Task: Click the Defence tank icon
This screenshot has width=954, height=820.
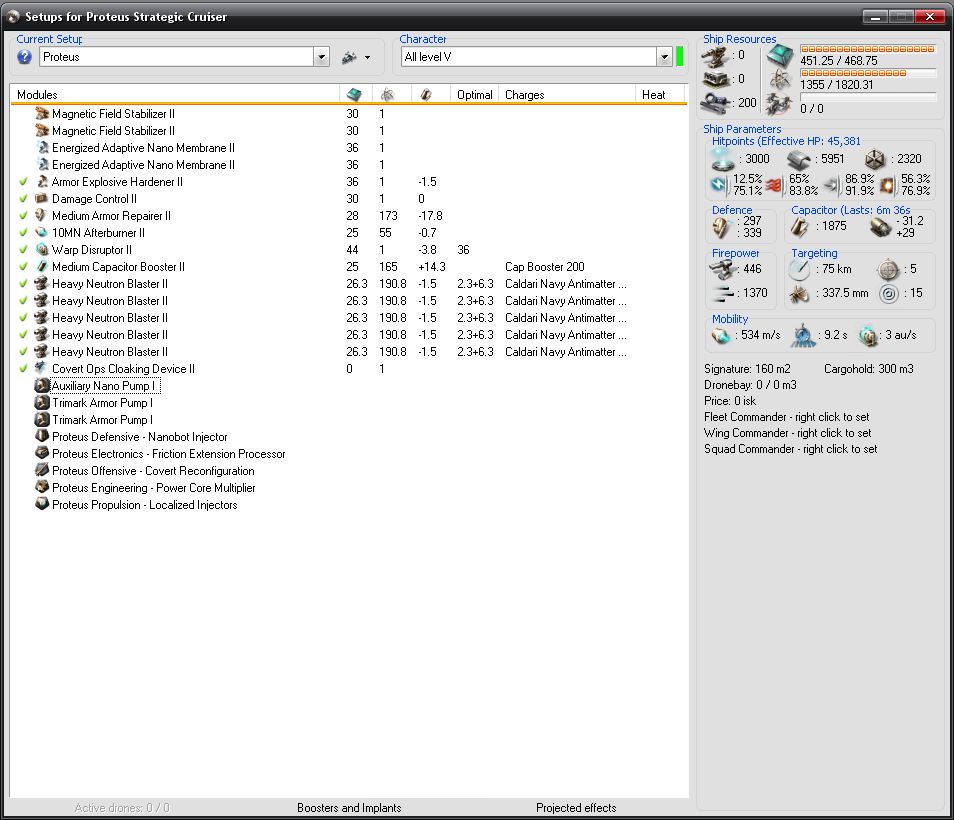Action: pos(720,228)
